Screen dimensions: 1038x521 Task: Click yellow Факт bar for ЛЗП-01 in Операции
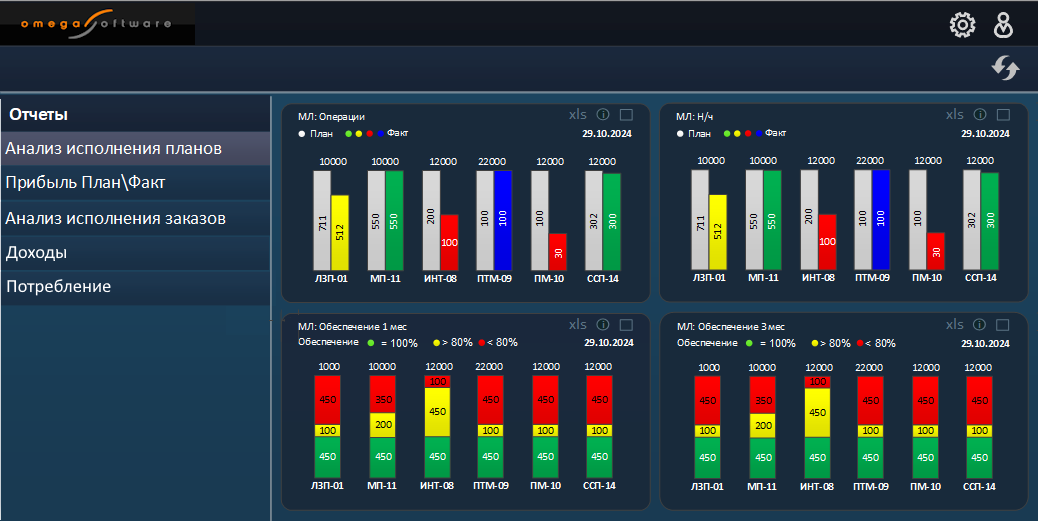tap(340, 232)
